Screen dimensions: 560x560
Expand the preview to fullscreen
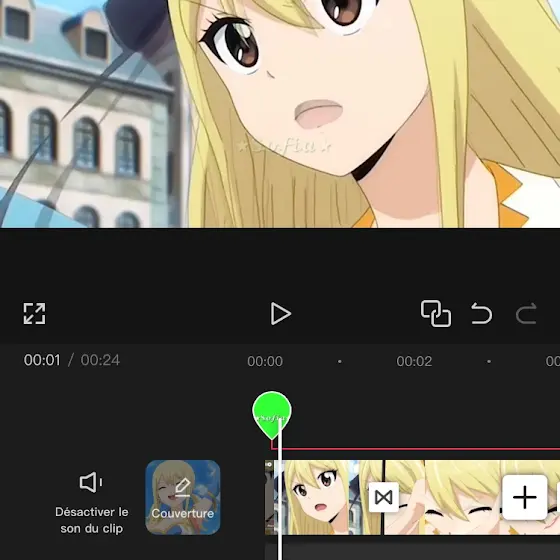34,314
